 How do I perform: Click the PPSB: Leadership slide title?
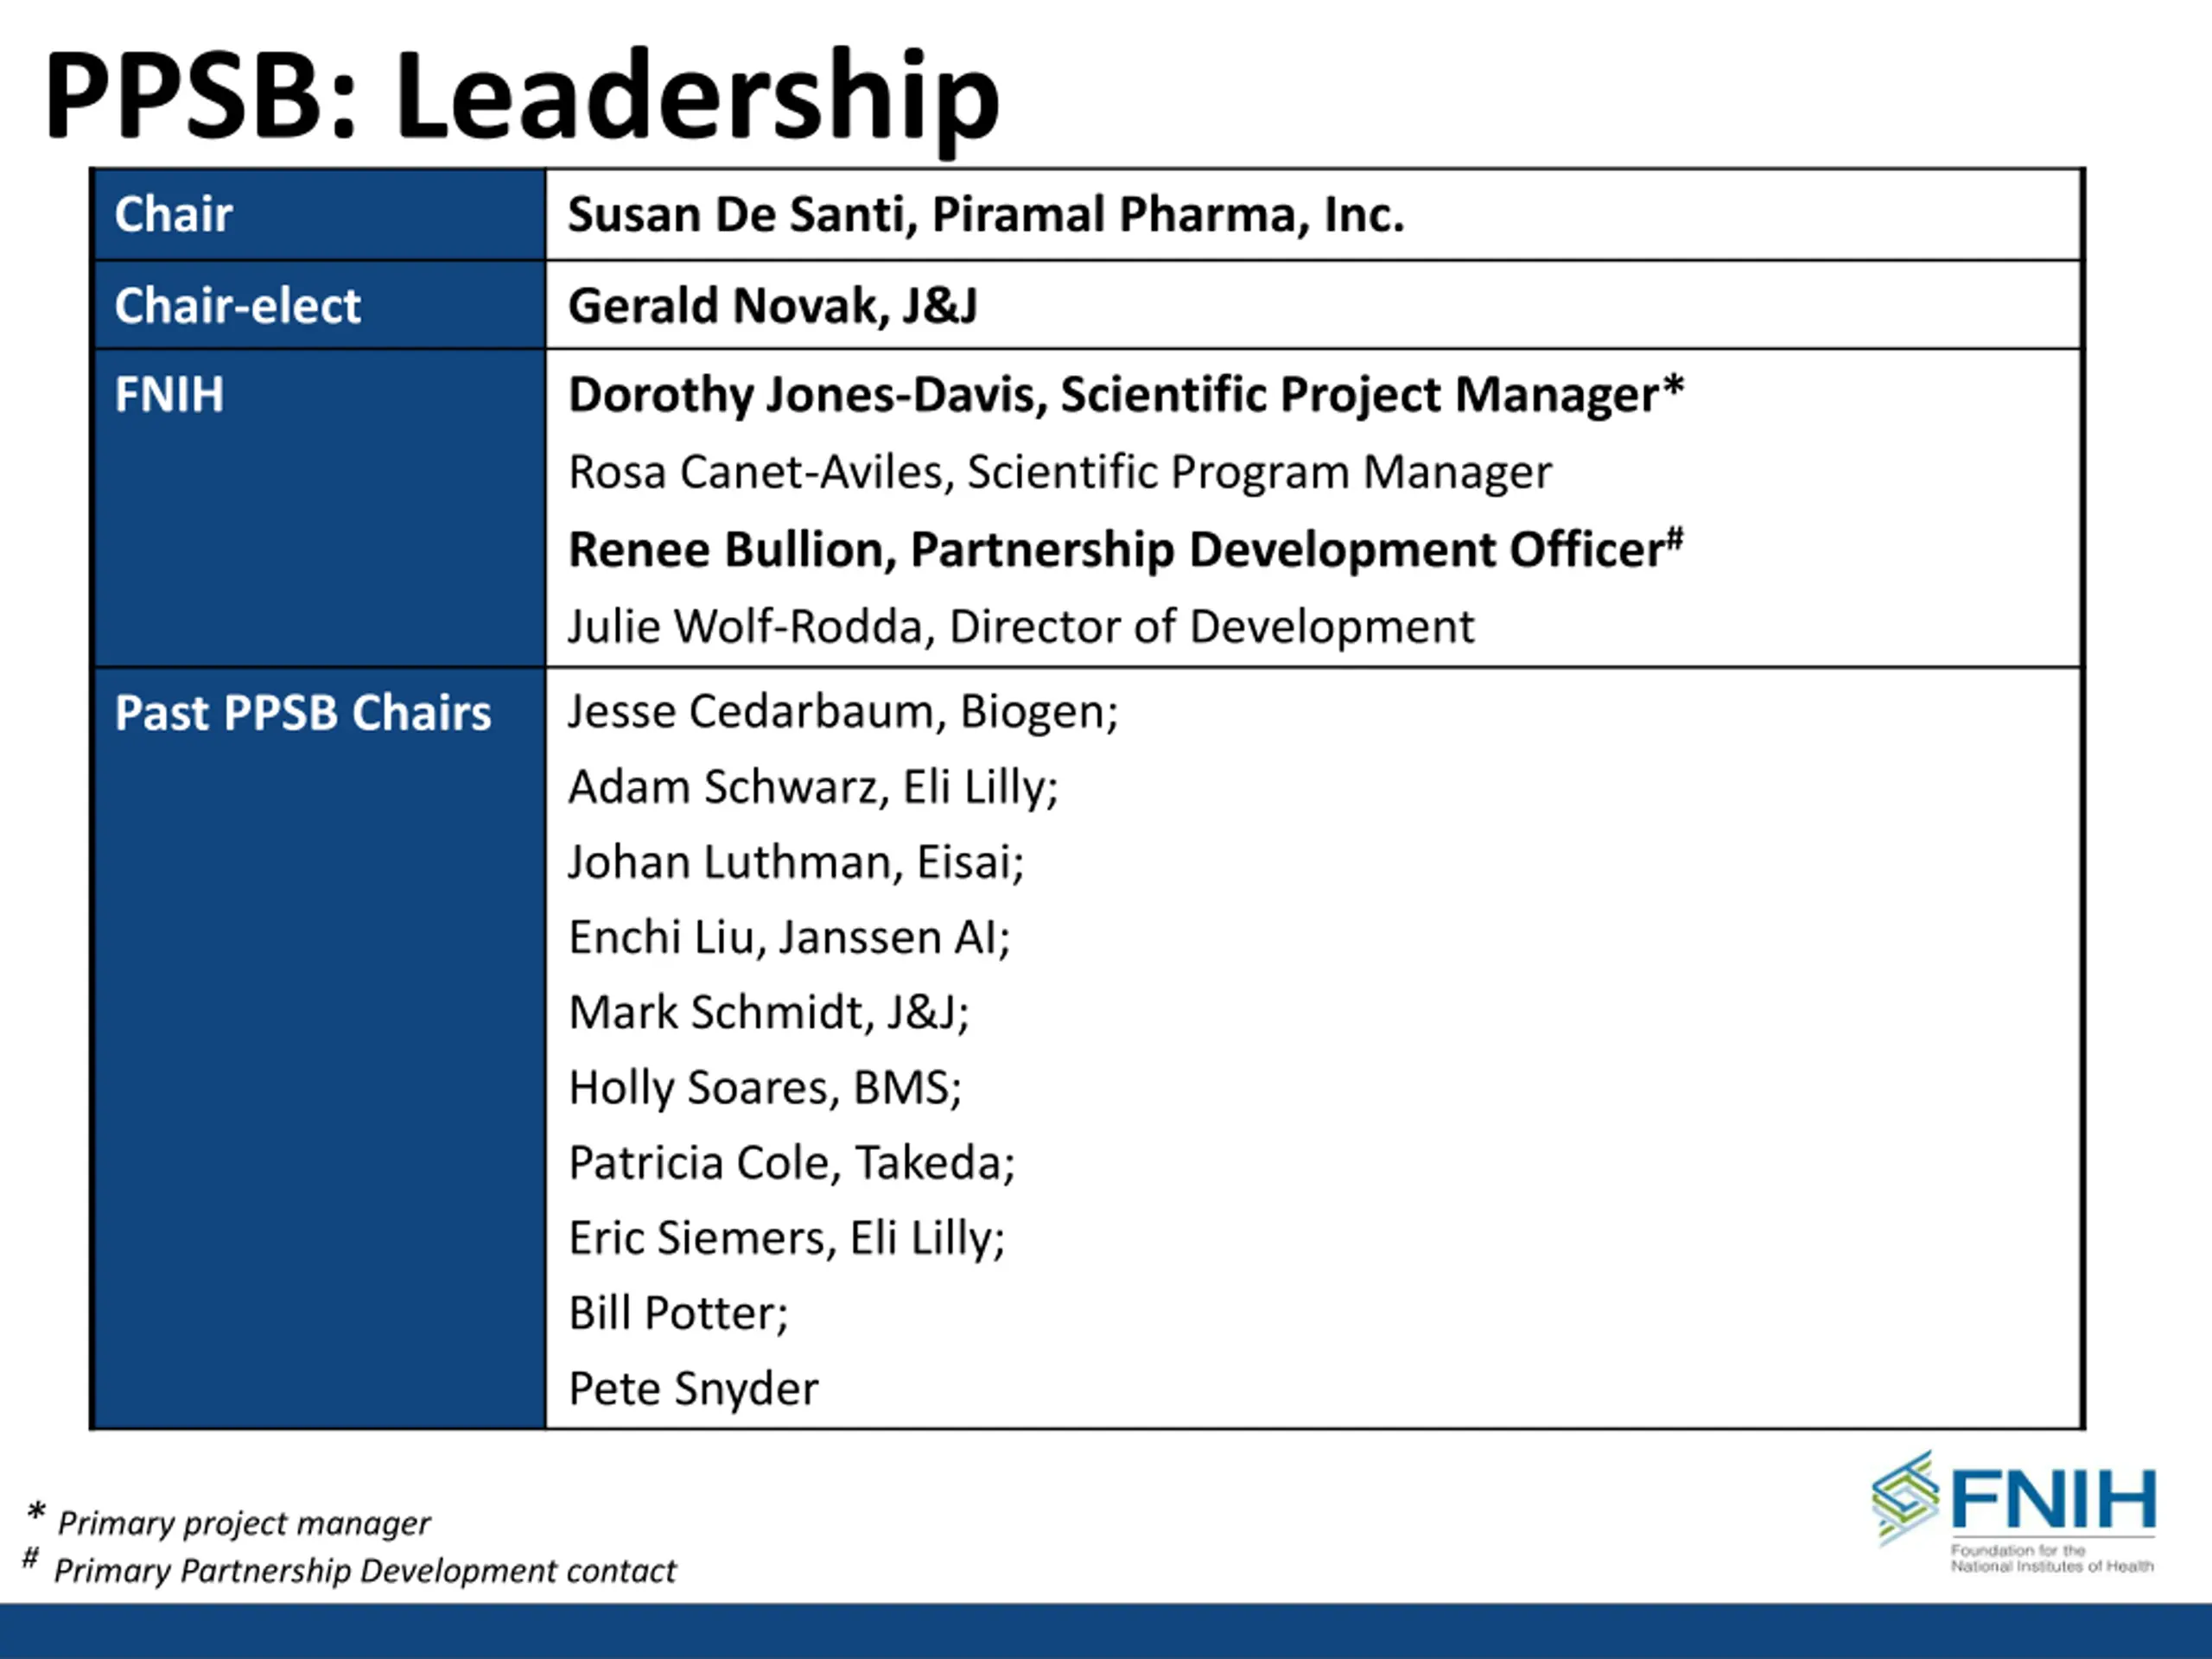pyautogui.click(x=521, y=96)
